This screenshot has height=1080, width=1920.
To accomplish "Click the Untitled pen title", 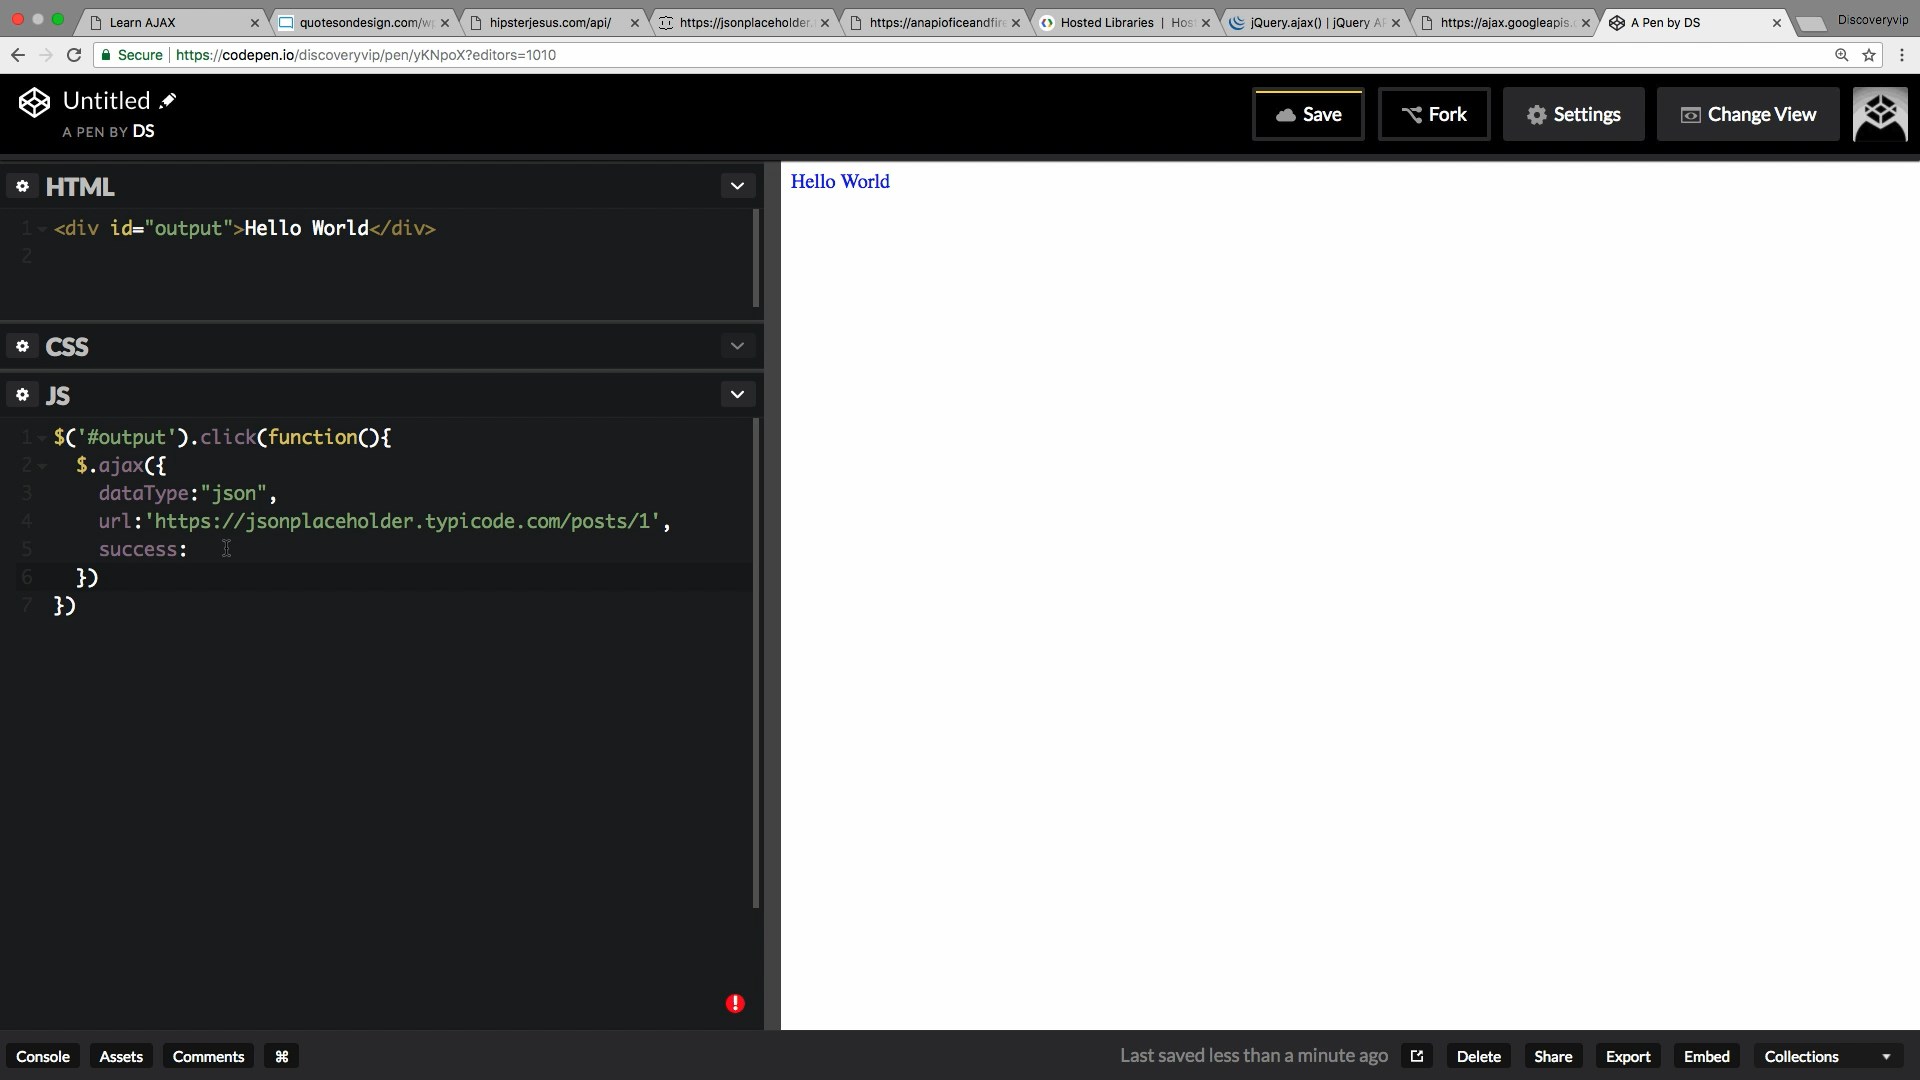I will click(106, 100).
